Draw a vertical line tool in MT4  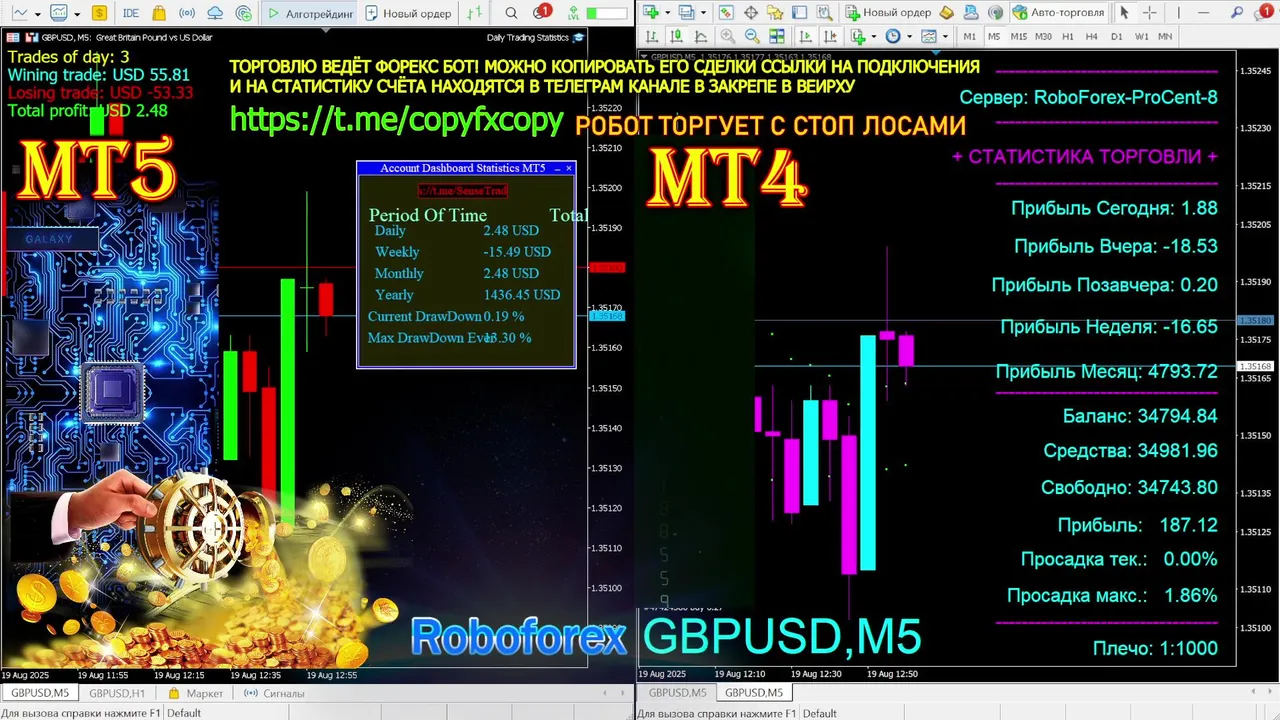coord(1178,12)
